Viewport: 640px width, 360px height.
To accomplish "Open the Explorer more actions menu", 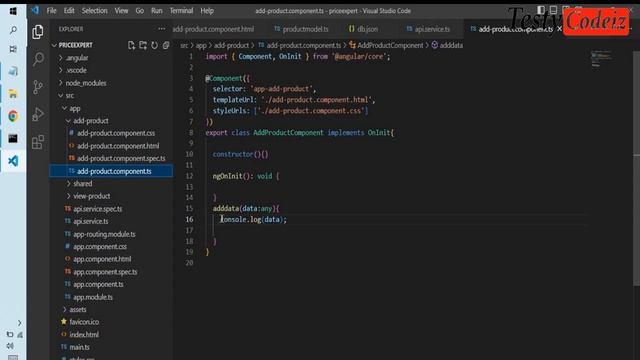I will click(x=162, y=29).
